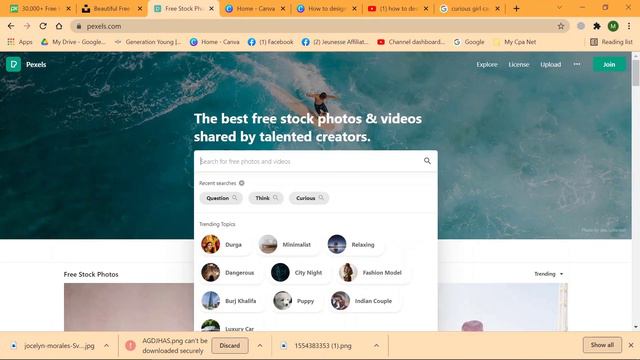
Task: Clear recent searches with the X icon
Action: 242,183
